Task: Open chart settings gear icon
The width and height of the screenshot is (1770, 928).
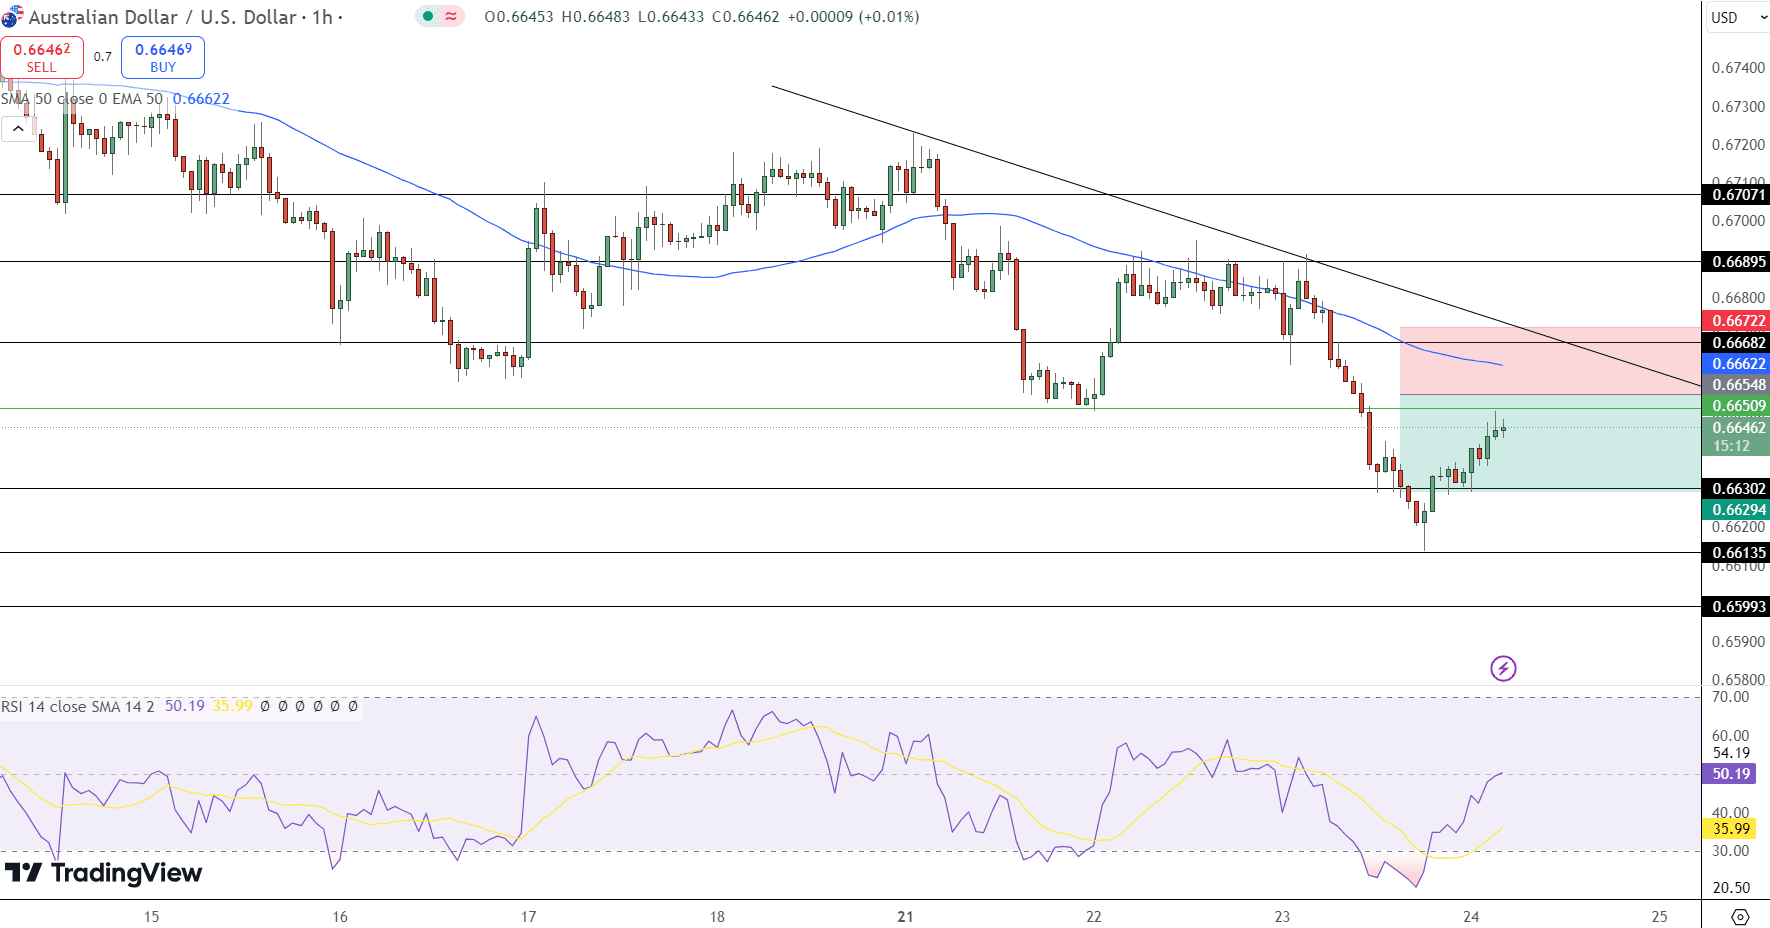Action: [1740, 916]
